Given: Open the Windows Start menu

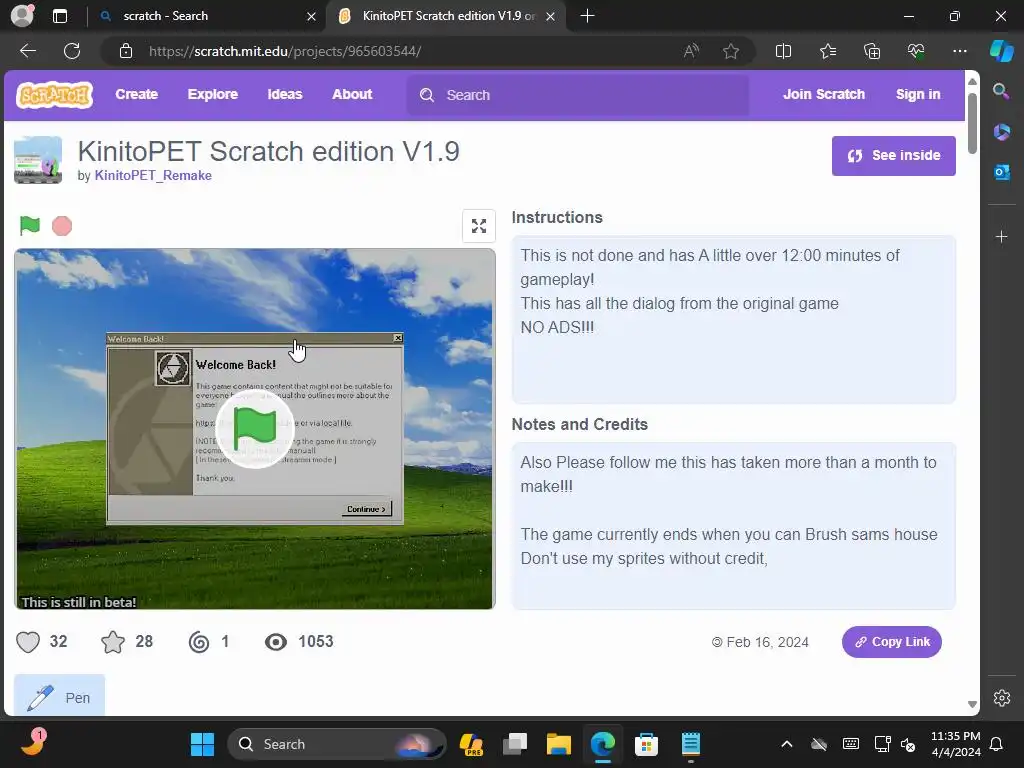Looking at the screenshot, I should point(202,744).
